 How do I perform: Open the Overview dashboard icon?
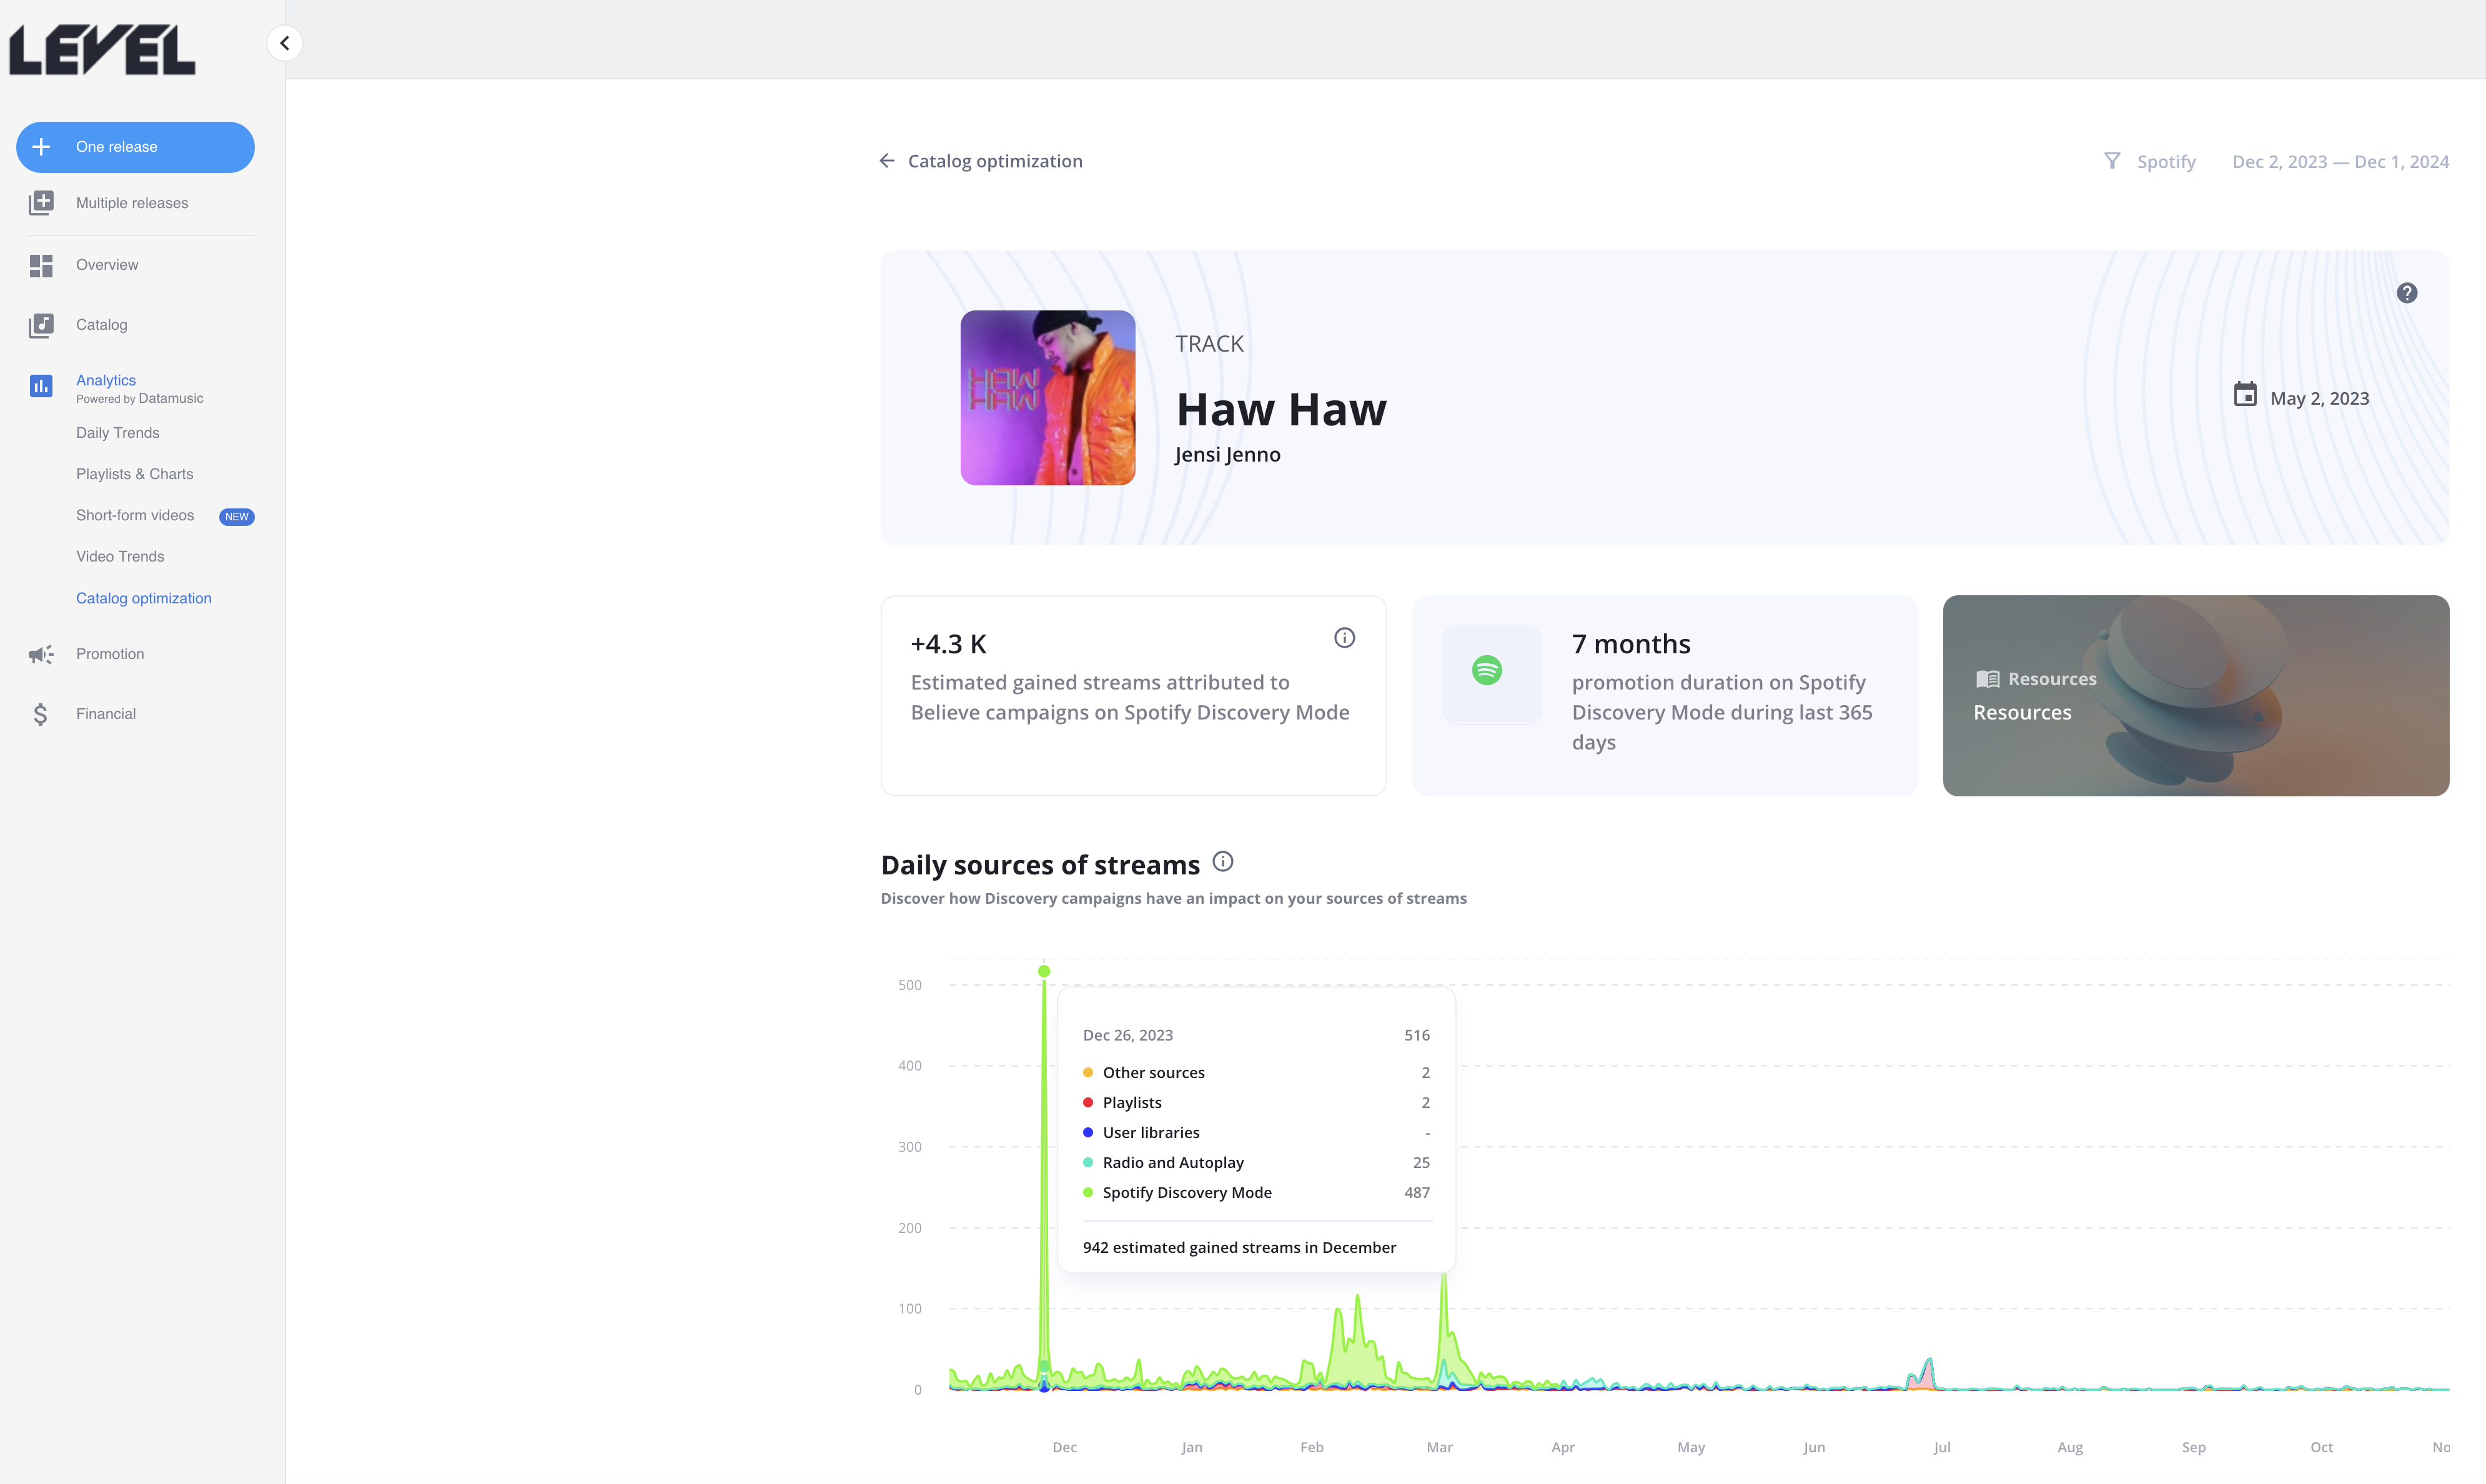pos(41,265)
